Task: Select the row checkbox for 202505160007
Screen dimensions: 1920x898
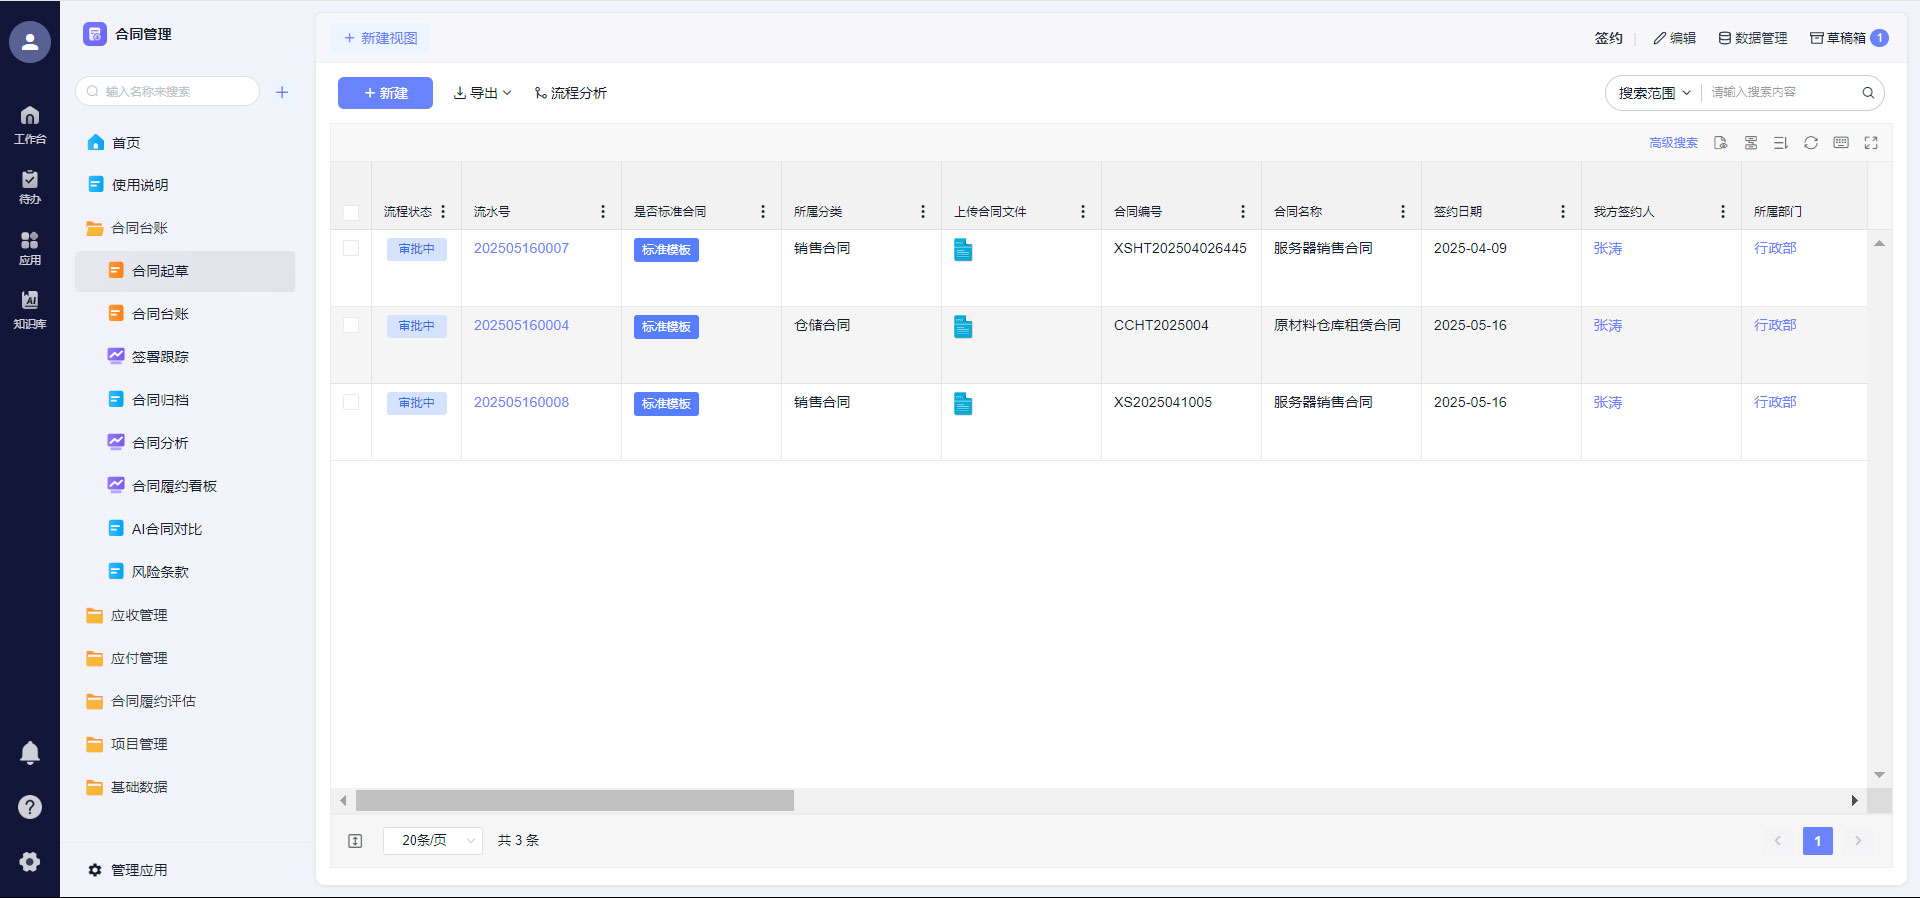Action: pyautogui.click(x=351, y=248)
